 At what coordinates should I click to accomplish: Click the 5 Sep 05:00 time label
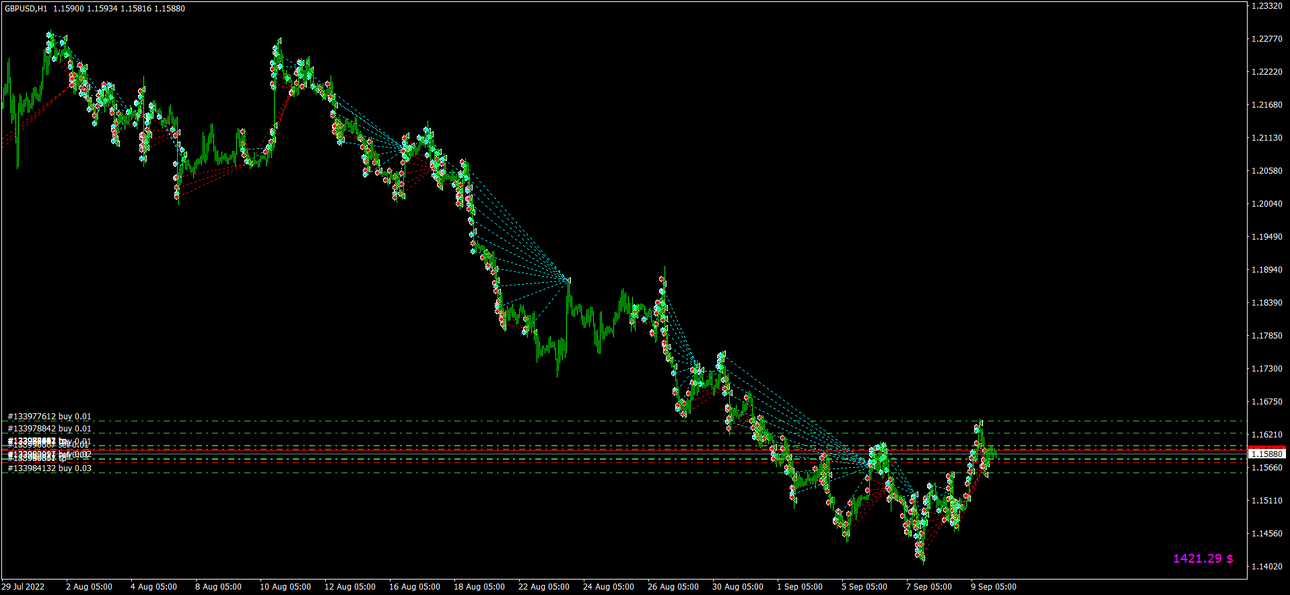pyautogui.click(x=865, y=587)
